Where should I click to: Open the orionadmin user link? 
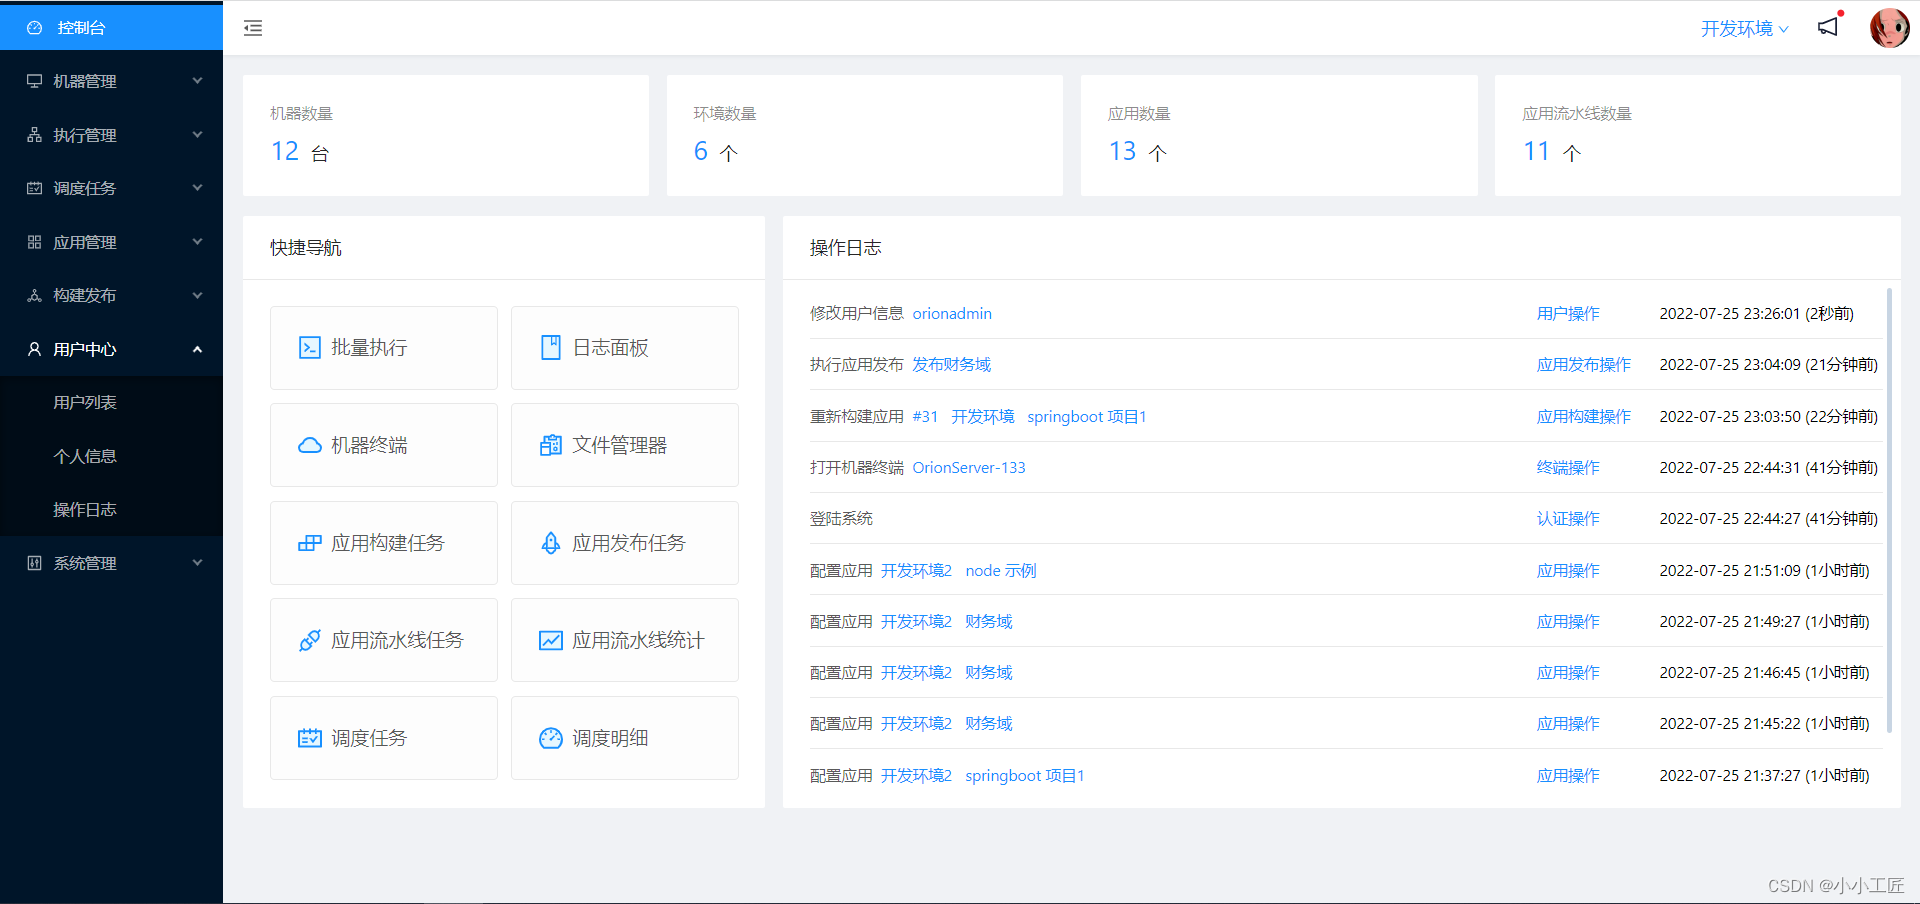[951, 313]
